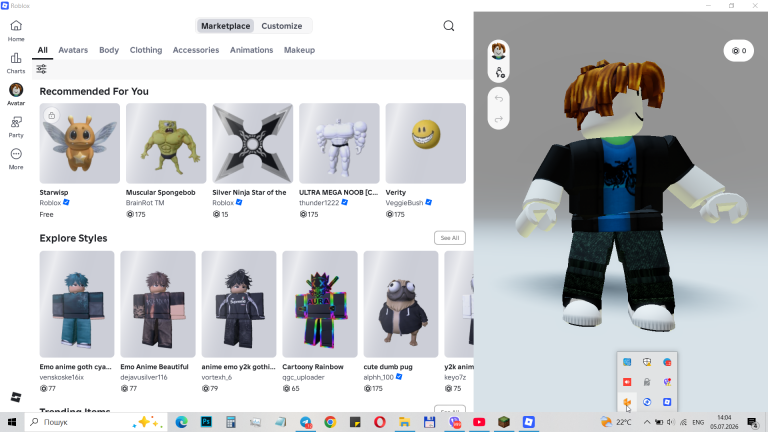Select the Animations category tab
This screenshot has width=768, height=432.
tap(251, 50)
